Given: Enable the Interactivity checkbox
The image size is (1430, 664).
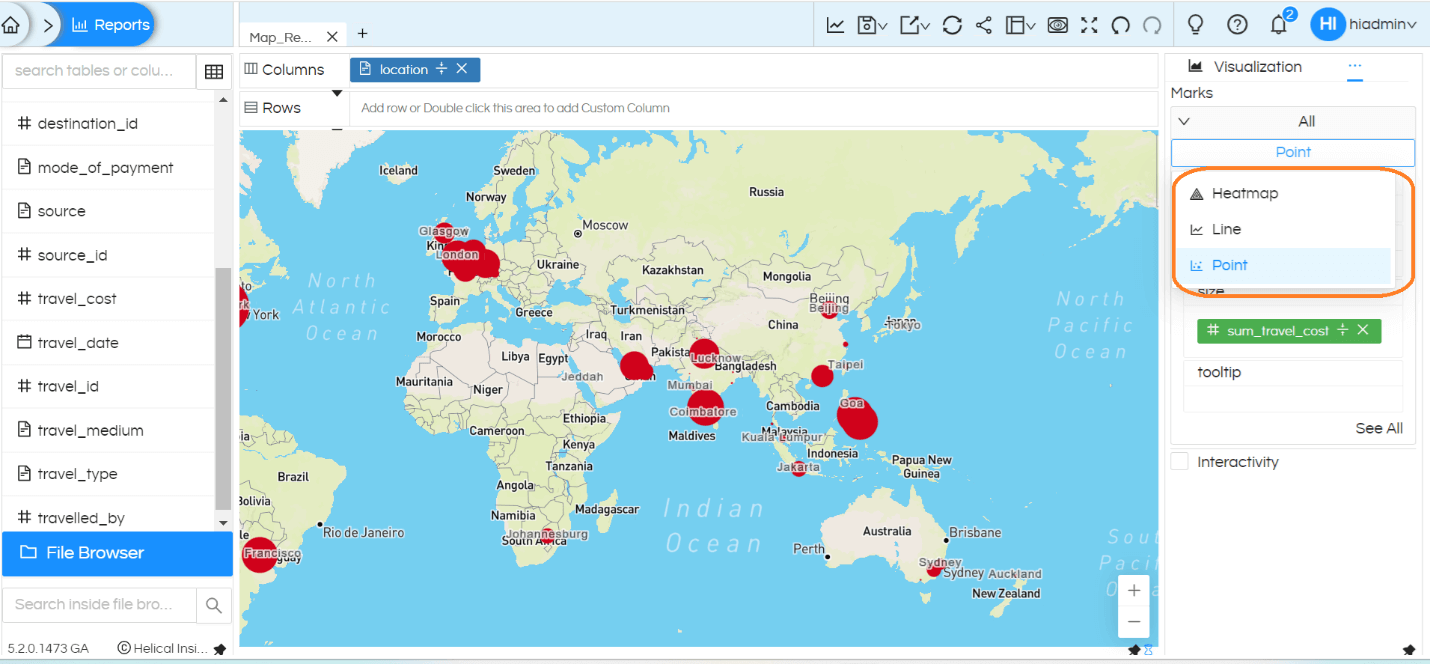Looking at the screenshot, I should [x=1180, y=461].
